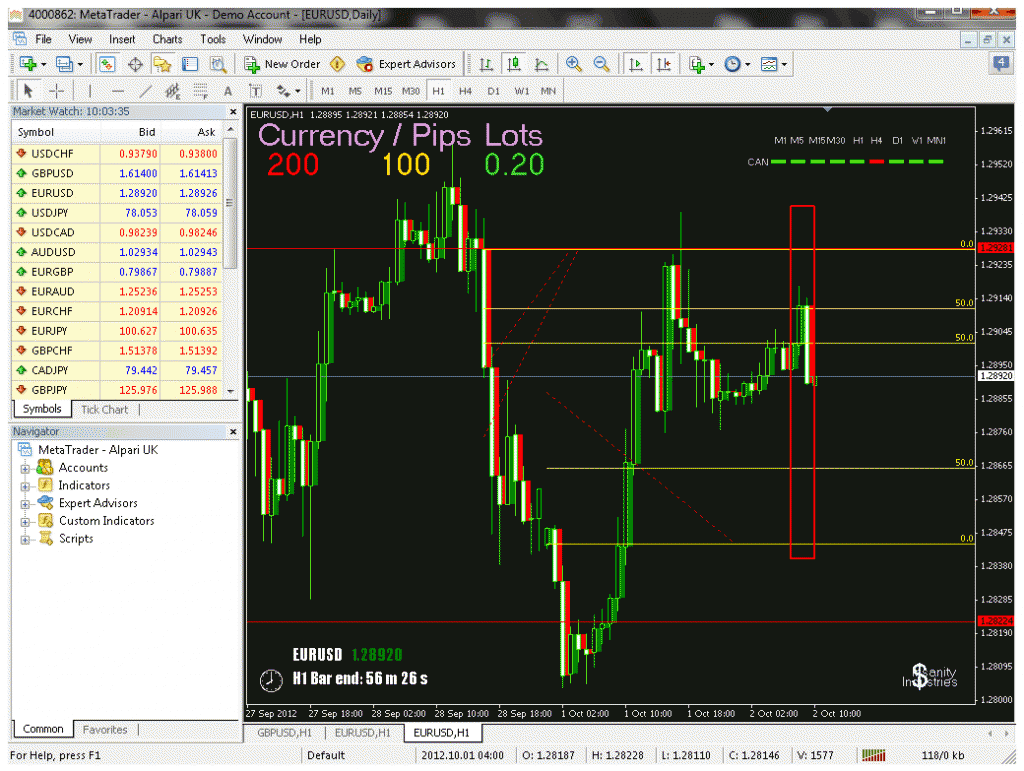Switch to the GBPUSD,H1 chart tab
Viewport: 1024px width, 771px height.
pos(284,733)
